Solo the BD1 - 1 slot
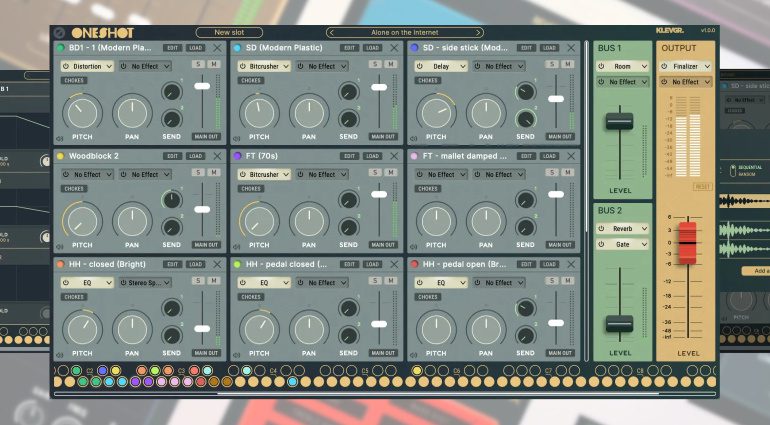This screenshot has height=425, width=770. [198, 66]
